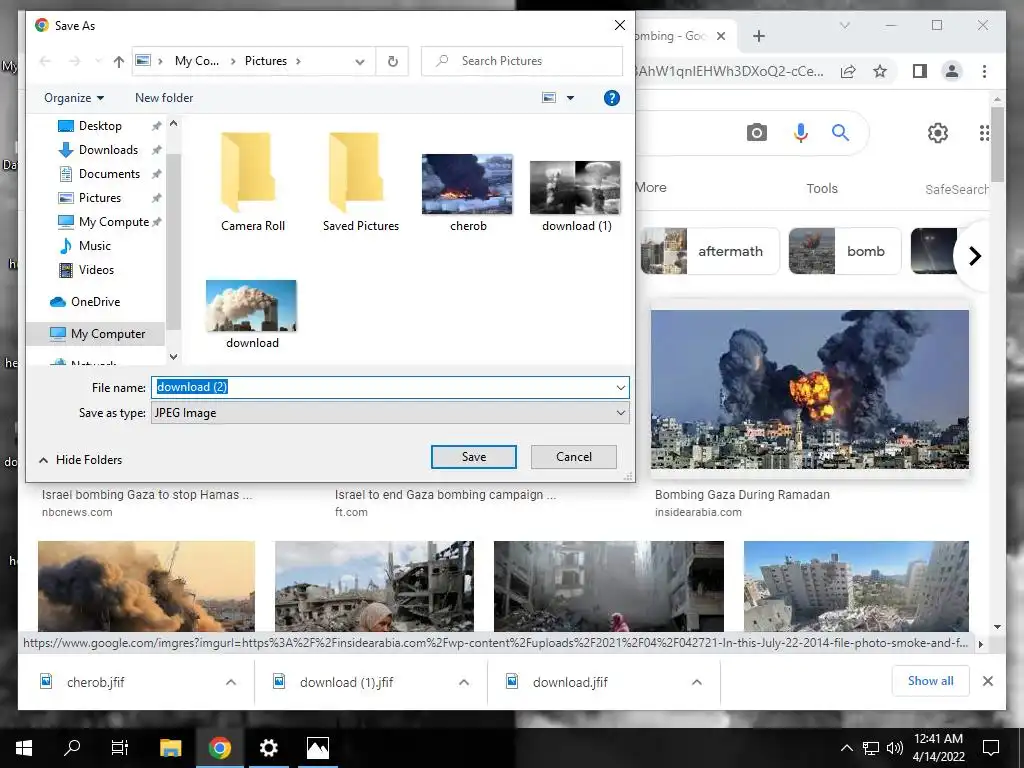The height and width of the screenshot is (768, 1024).
Task: Open Organize menu
Action: (74, 98)
